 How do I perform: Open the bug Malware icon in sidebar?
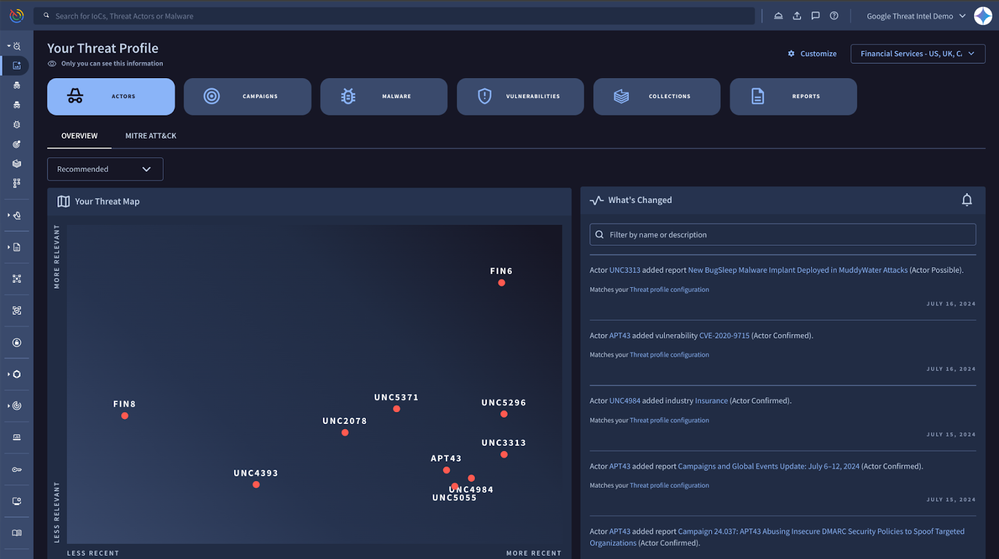[x=17, y=124]
